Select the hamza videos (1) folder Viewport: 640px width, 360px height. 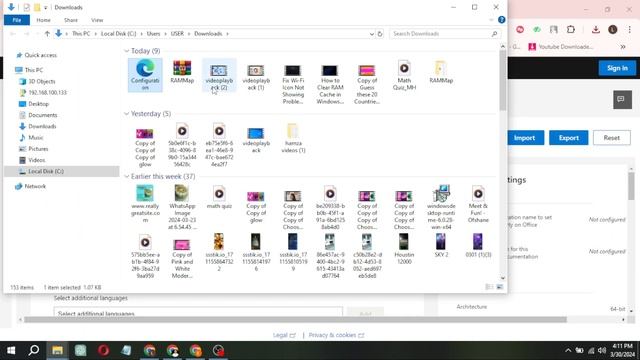point(293,138)
